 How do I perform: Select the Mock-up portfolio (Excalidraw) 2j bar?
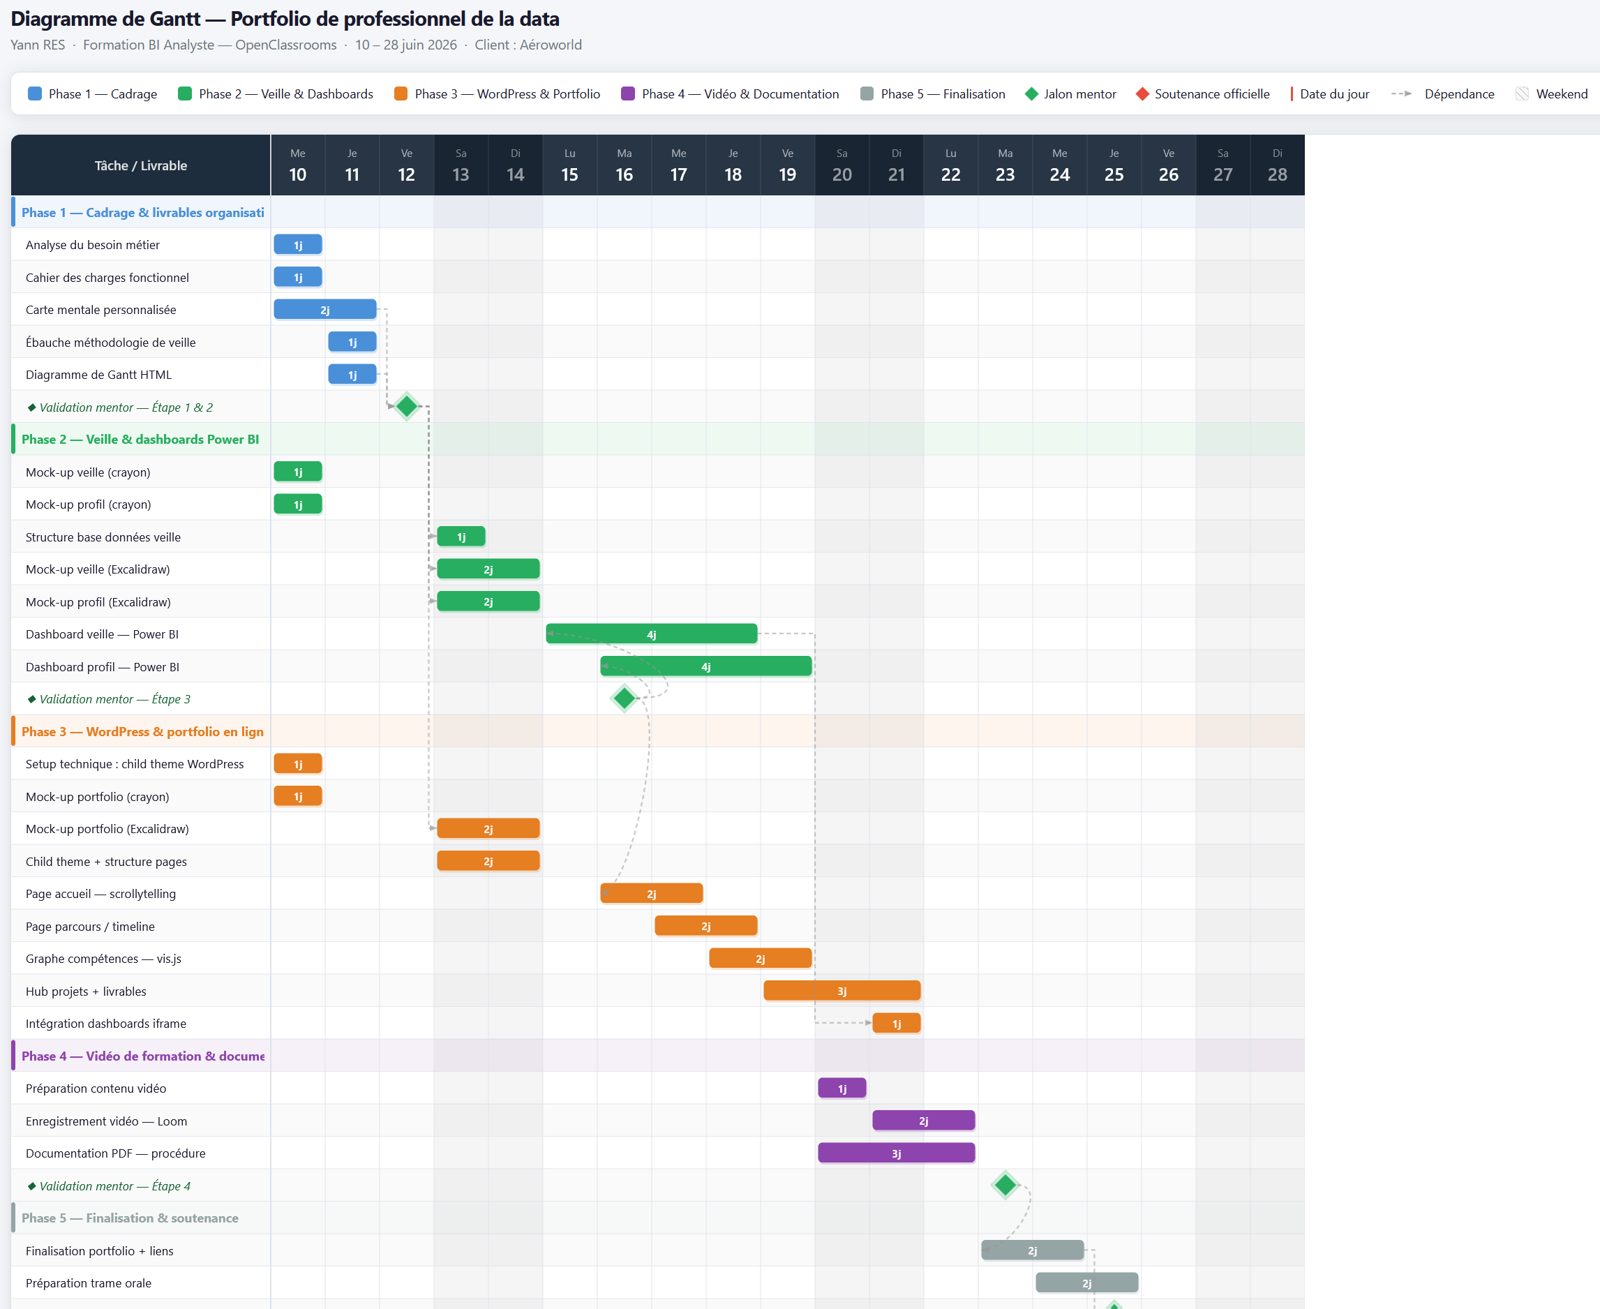[x=488, y=828]
